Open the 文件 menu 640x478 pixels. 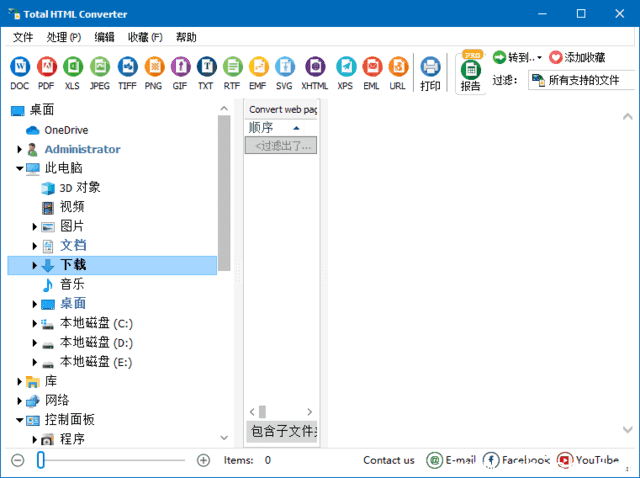tap(23, 37)
